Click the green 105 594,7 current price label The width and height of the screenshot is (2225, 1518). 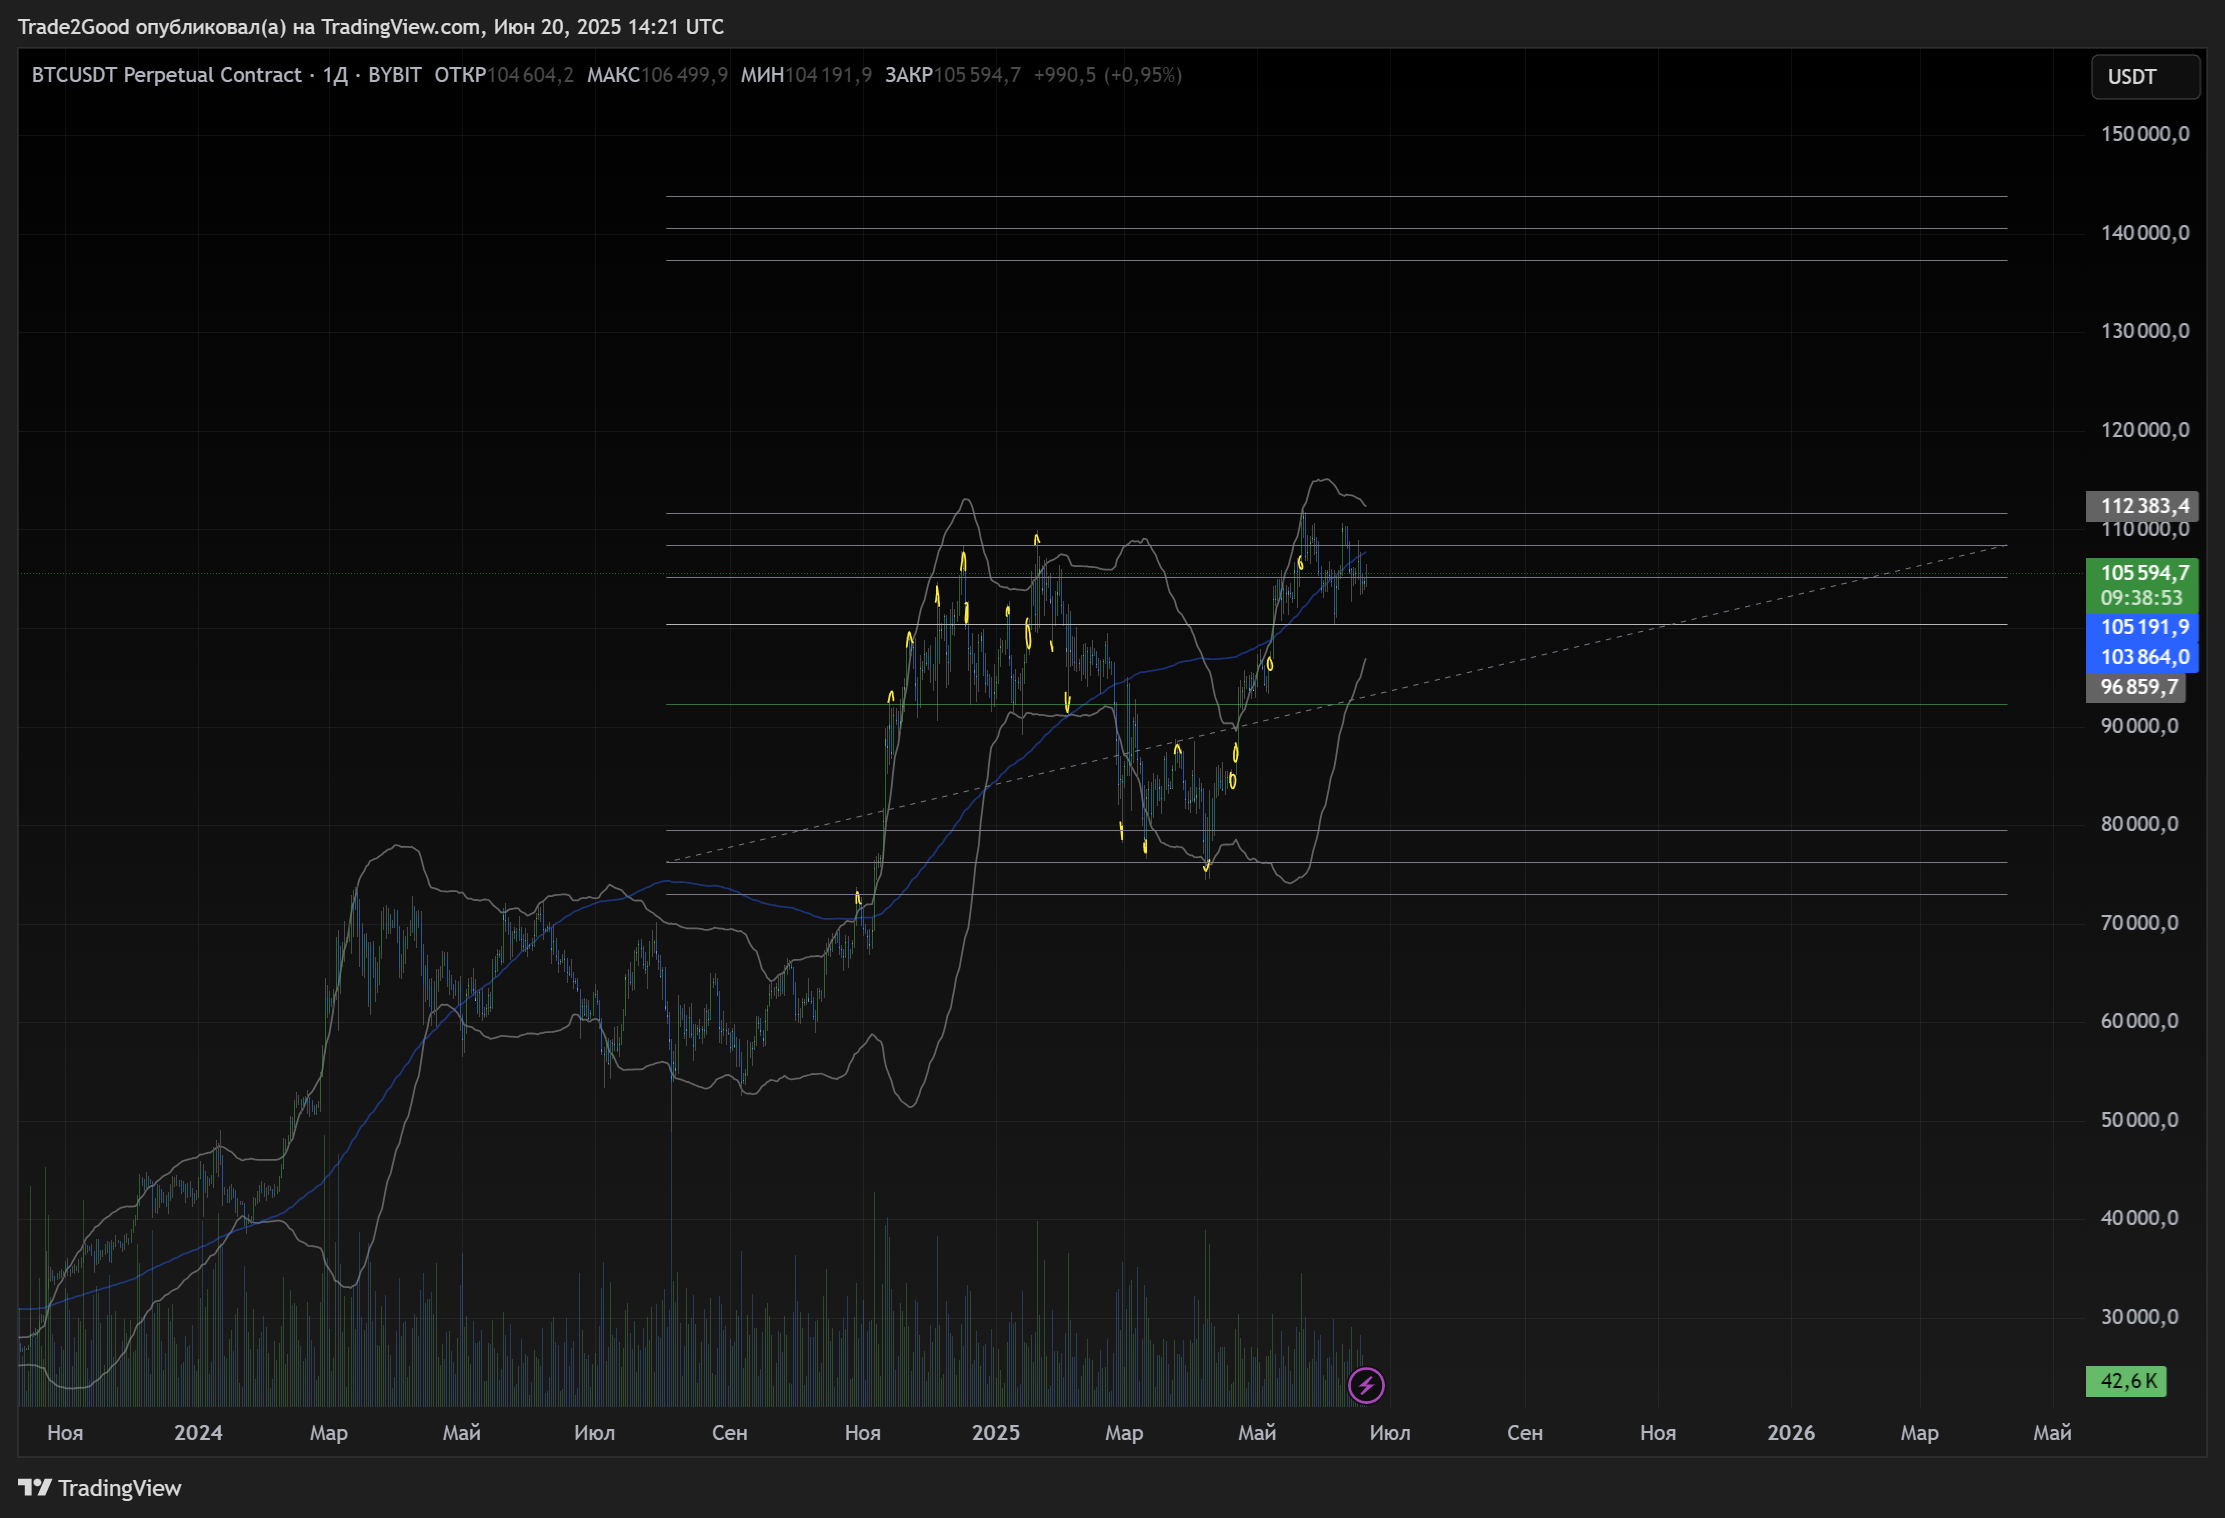pos(2142,573)
